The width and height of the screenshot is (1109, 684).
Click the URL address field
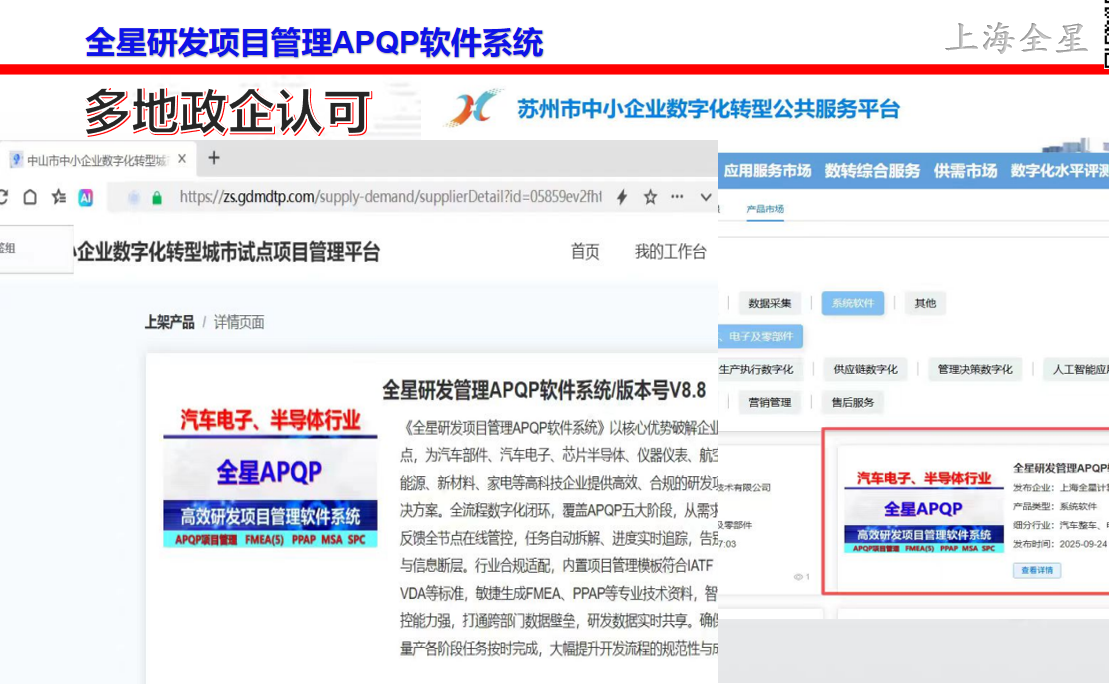[x=390, y=197]
